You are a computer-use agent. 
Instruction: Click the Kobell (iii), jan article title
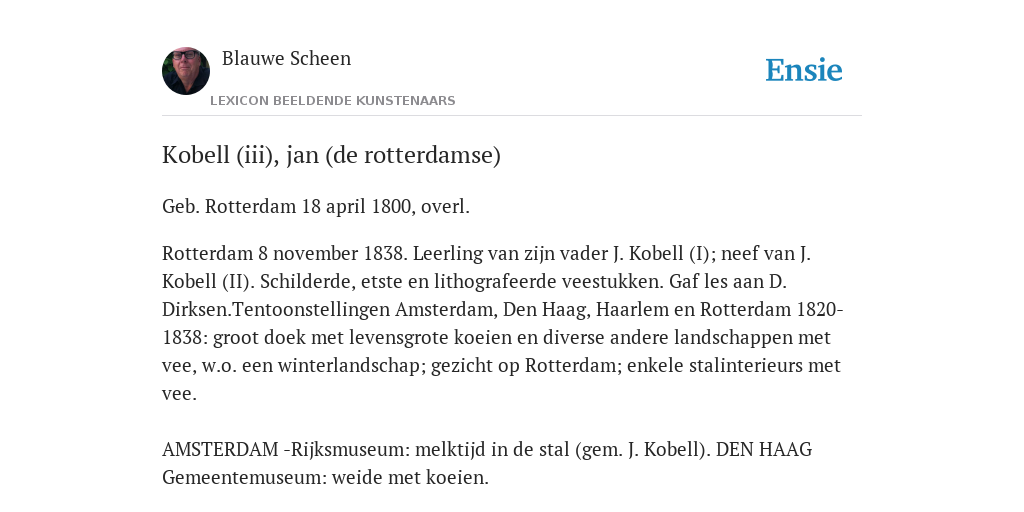[x=331, y=155]
